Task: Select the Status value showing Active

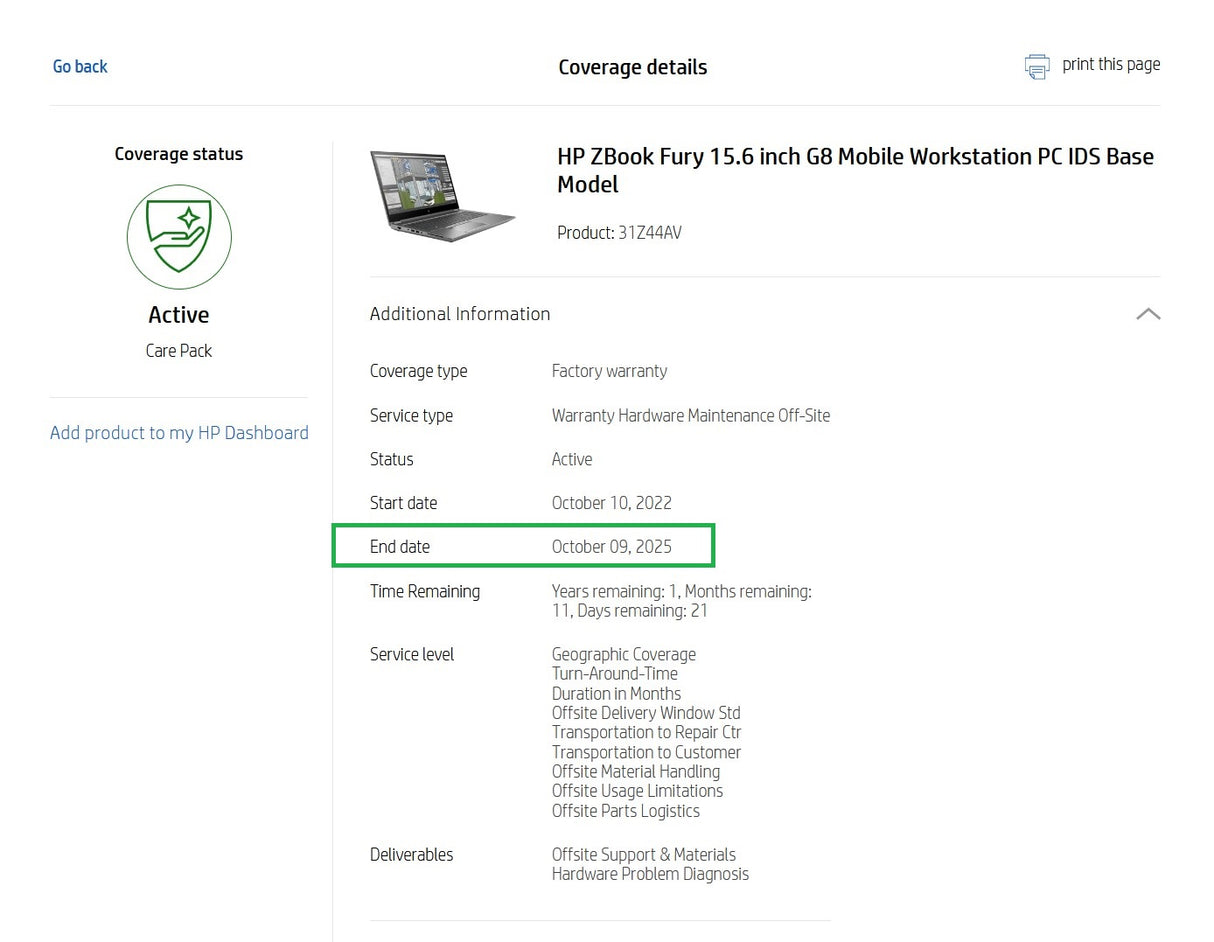Action: click(571, 459)
